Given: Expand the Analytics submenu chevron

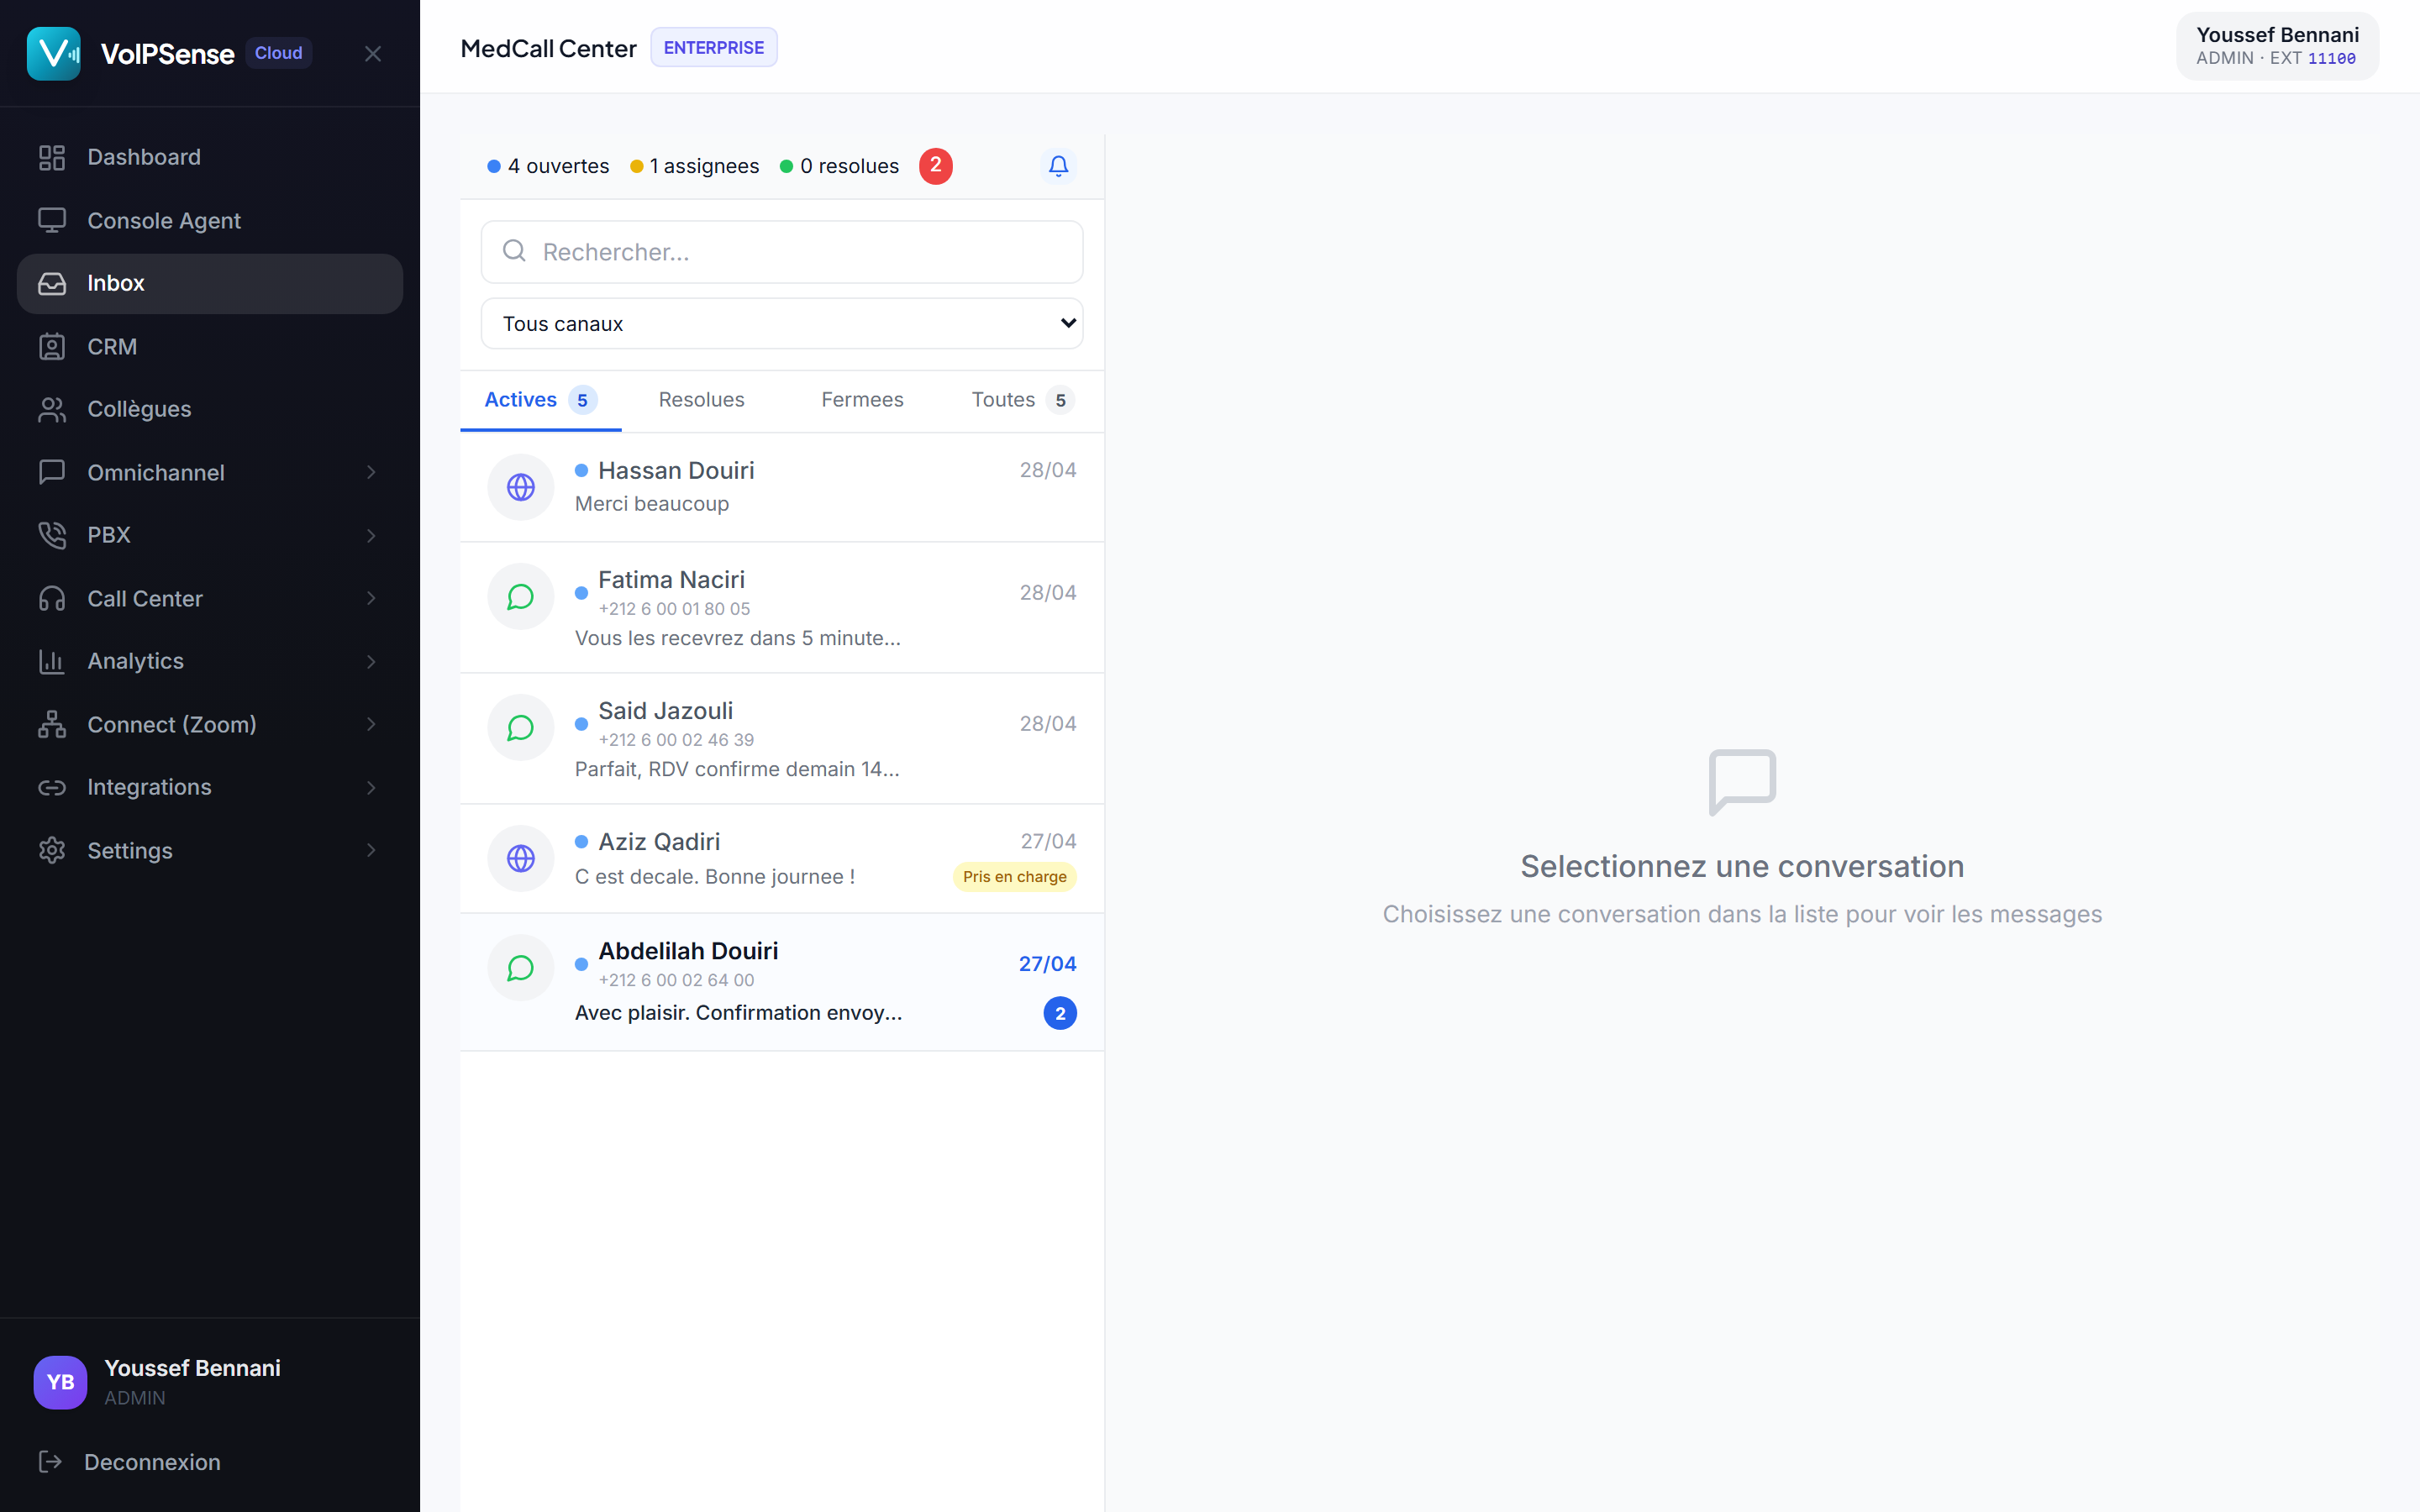Looking at the screenshot, I should [x=371, y=661].
